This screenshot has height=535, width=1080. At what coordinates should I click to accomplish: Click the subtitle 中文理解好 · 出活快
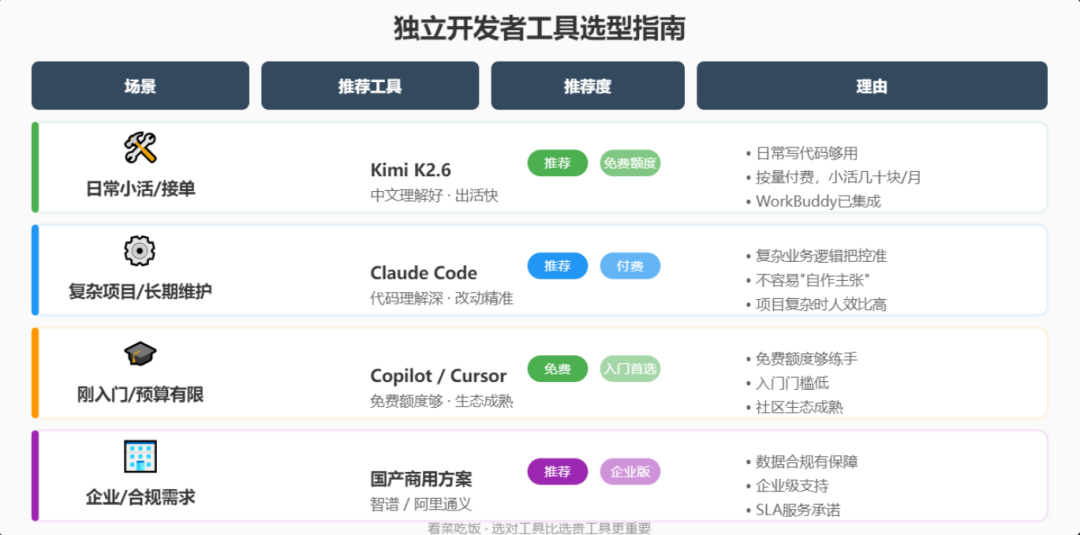434,196
